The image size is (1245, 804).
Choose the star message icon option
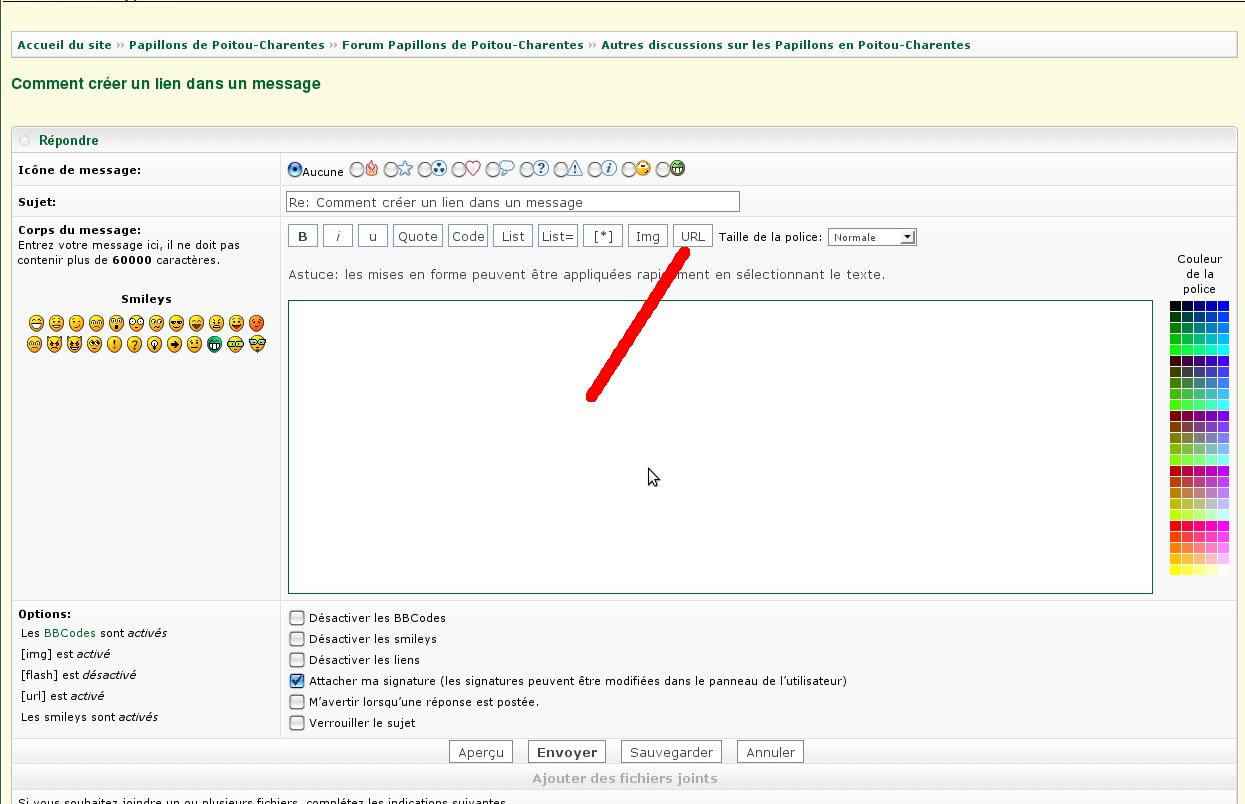[391, 170]
